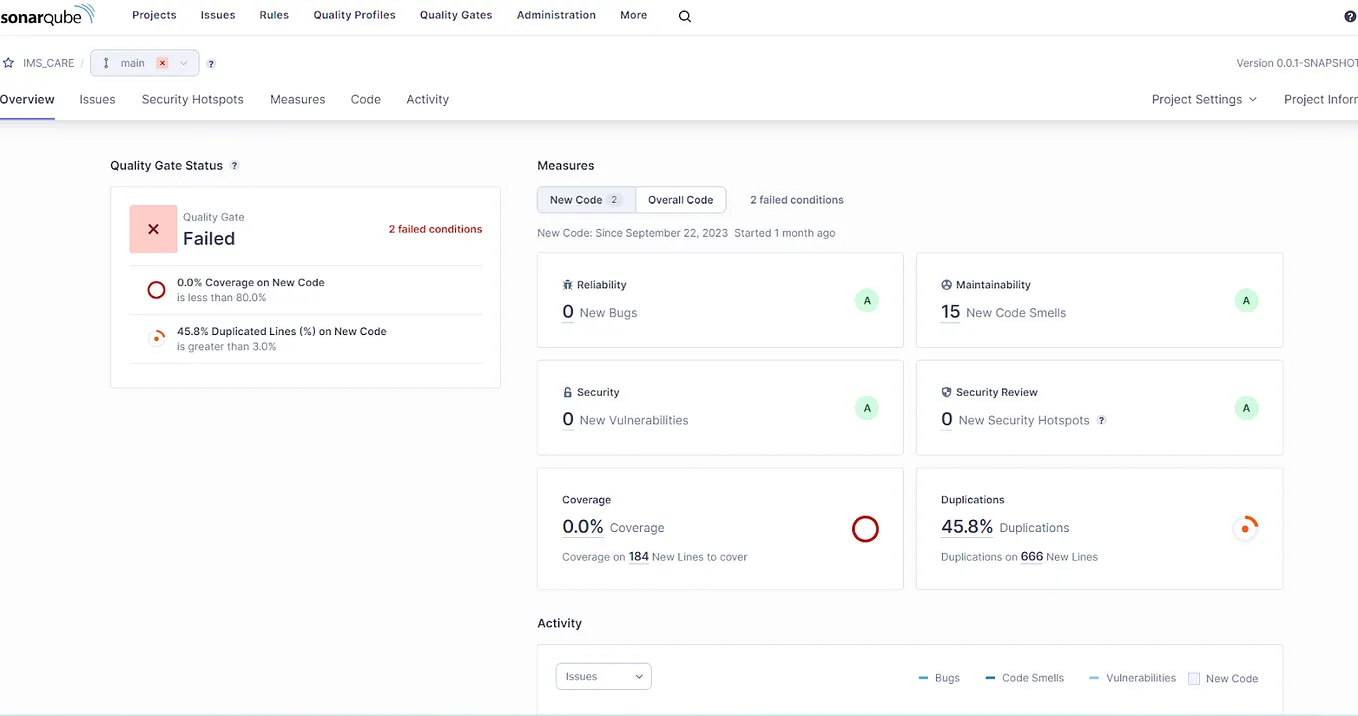The image size is (1358, 716).
Task: Expand the Project Settings dropdown
Action: point(1204,99)
